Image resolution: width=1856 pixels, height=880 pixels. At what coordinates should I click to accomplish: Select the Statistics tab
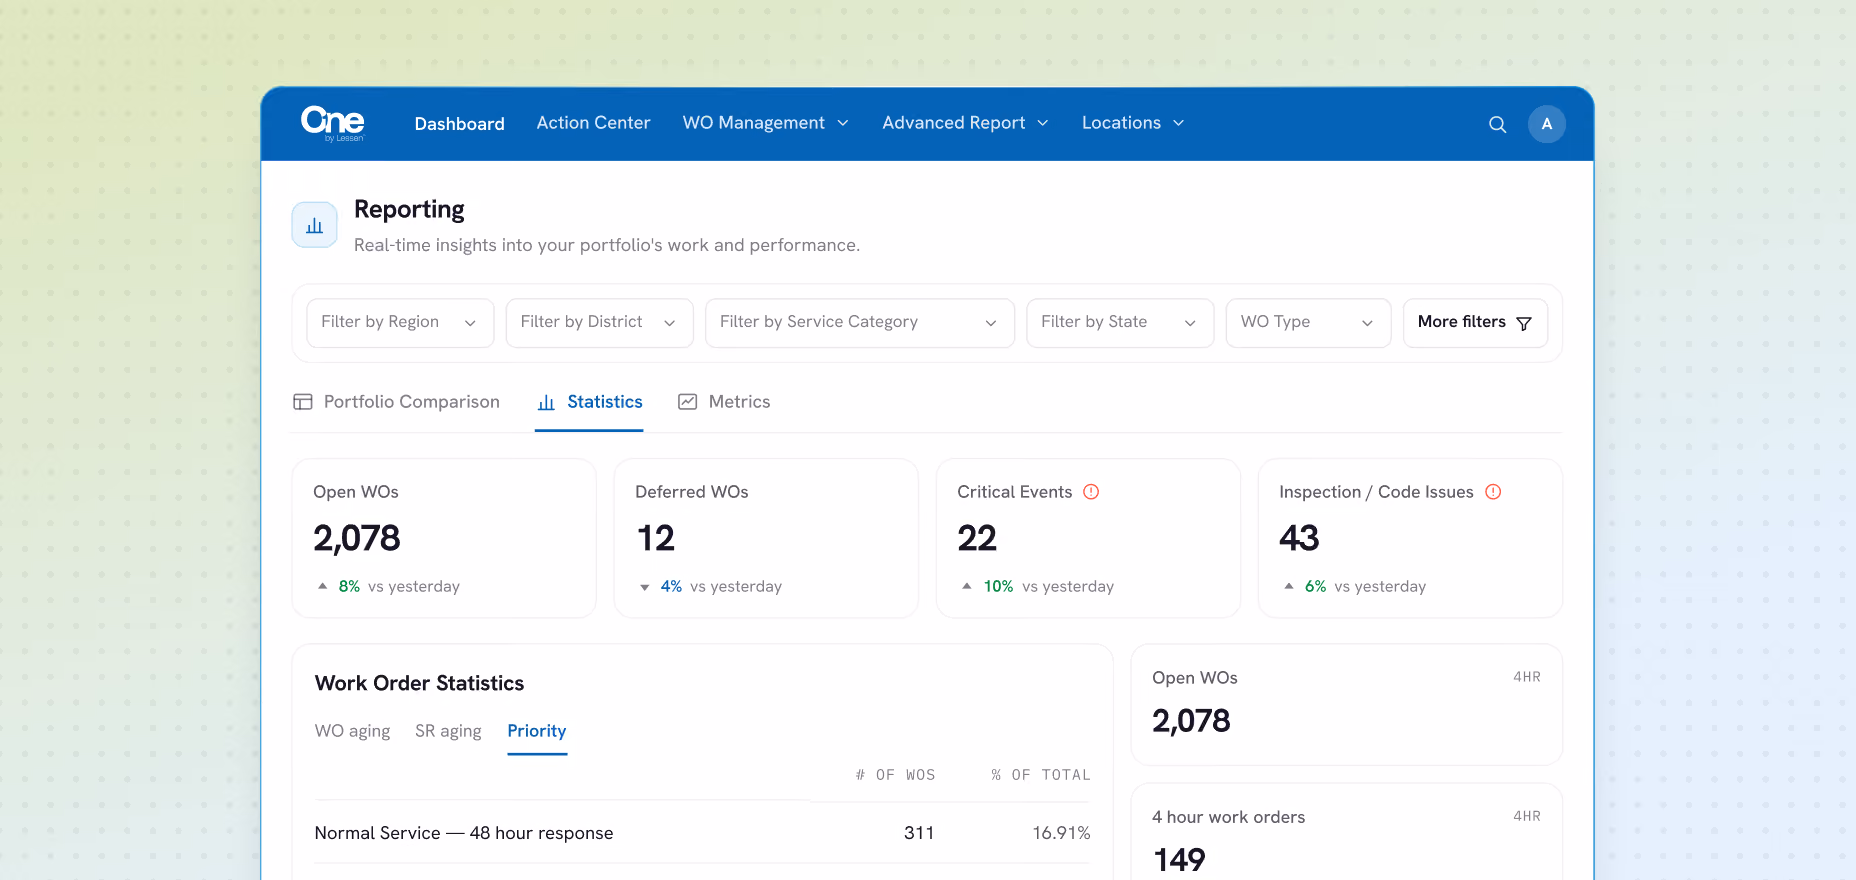pos(589,402)
